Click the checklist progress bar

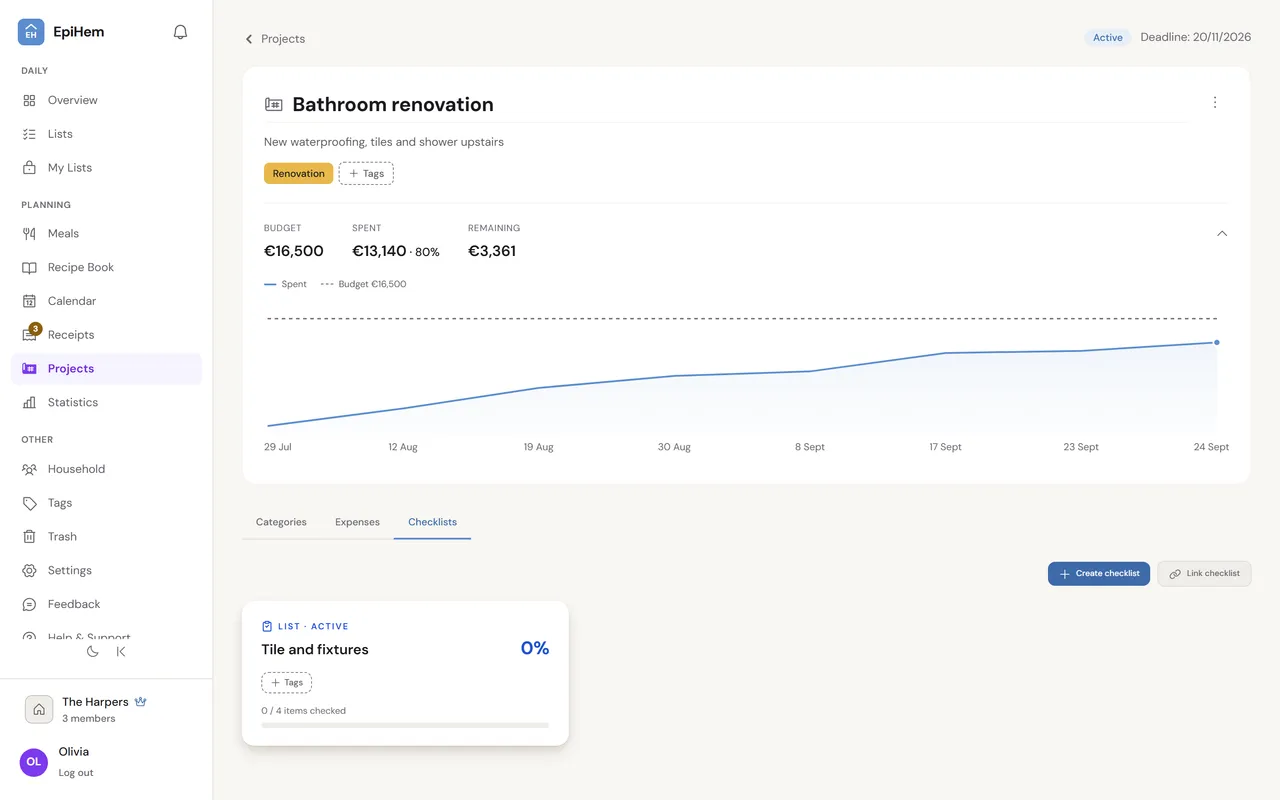click(405, 725)
